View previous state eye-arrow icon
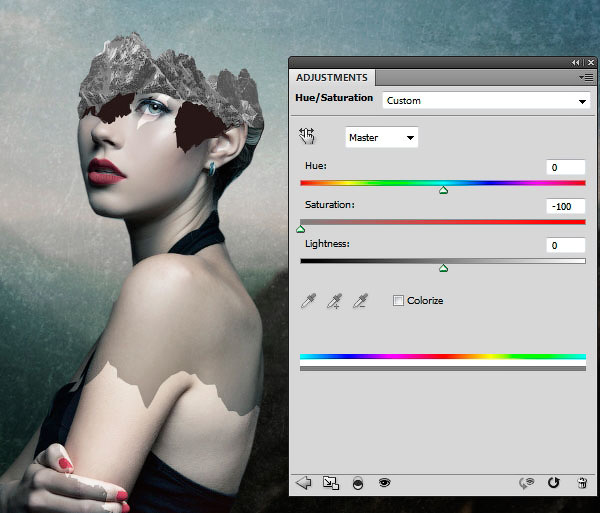600x513 pixels. pyautogui.click(x=527, y=483)
